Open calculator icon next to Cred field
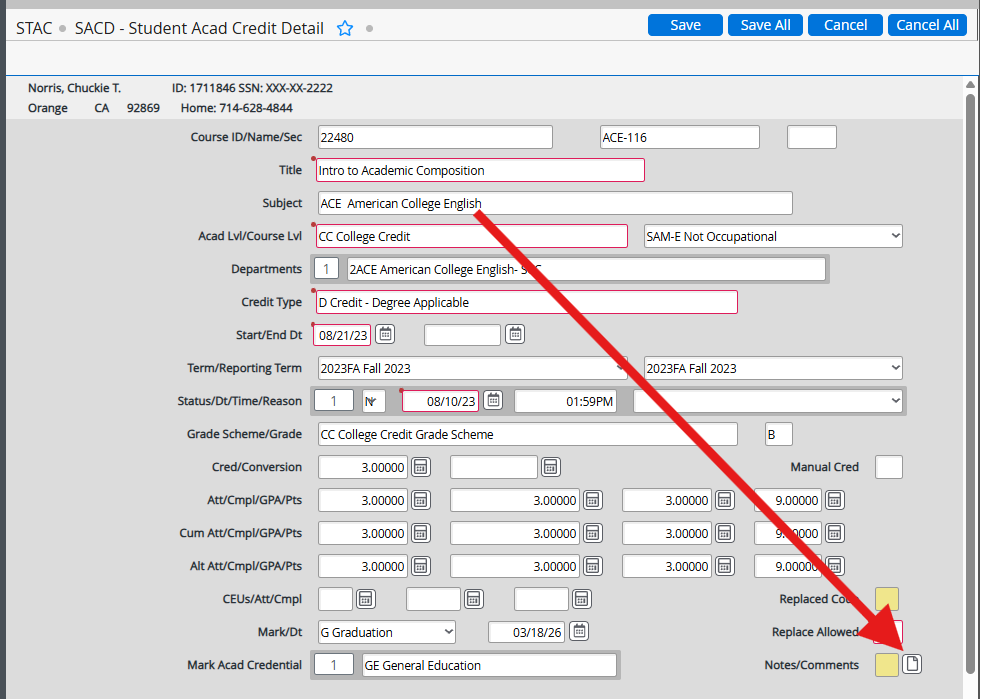 coord(421,467)
